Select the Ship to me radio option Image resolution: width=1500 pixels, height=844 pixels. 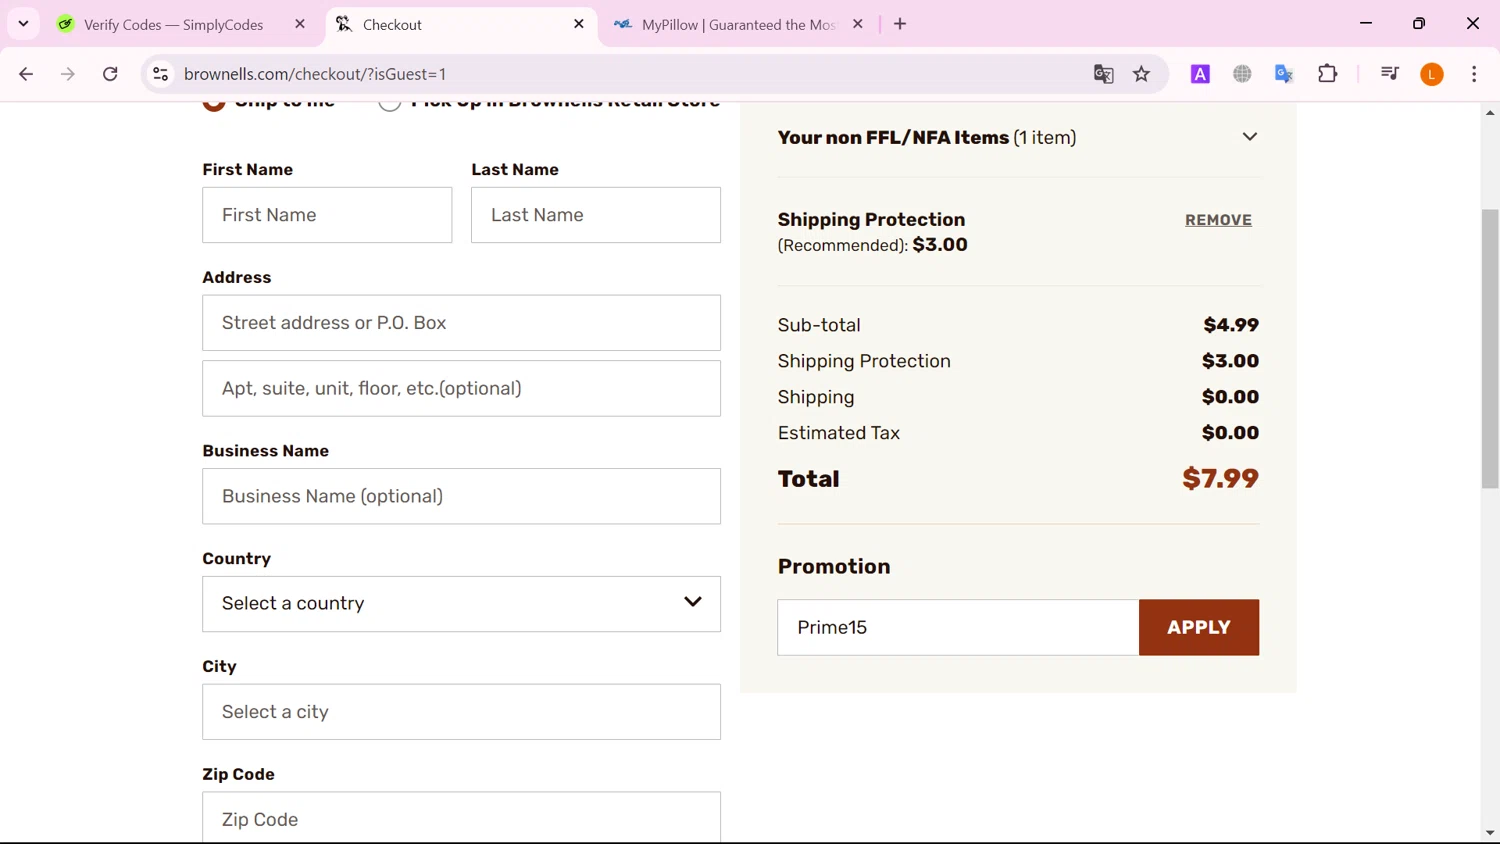214,103
